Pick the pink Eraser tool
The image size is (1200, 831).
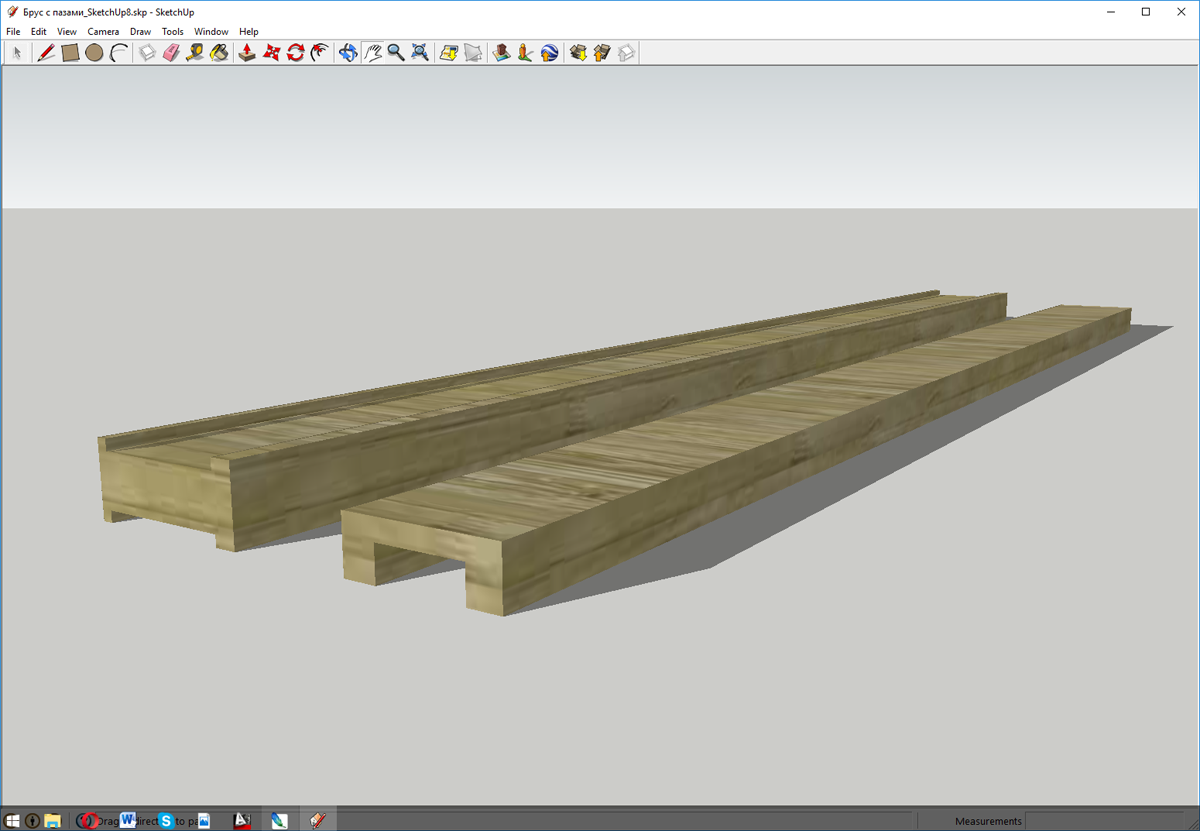click(x=171, y=53)
